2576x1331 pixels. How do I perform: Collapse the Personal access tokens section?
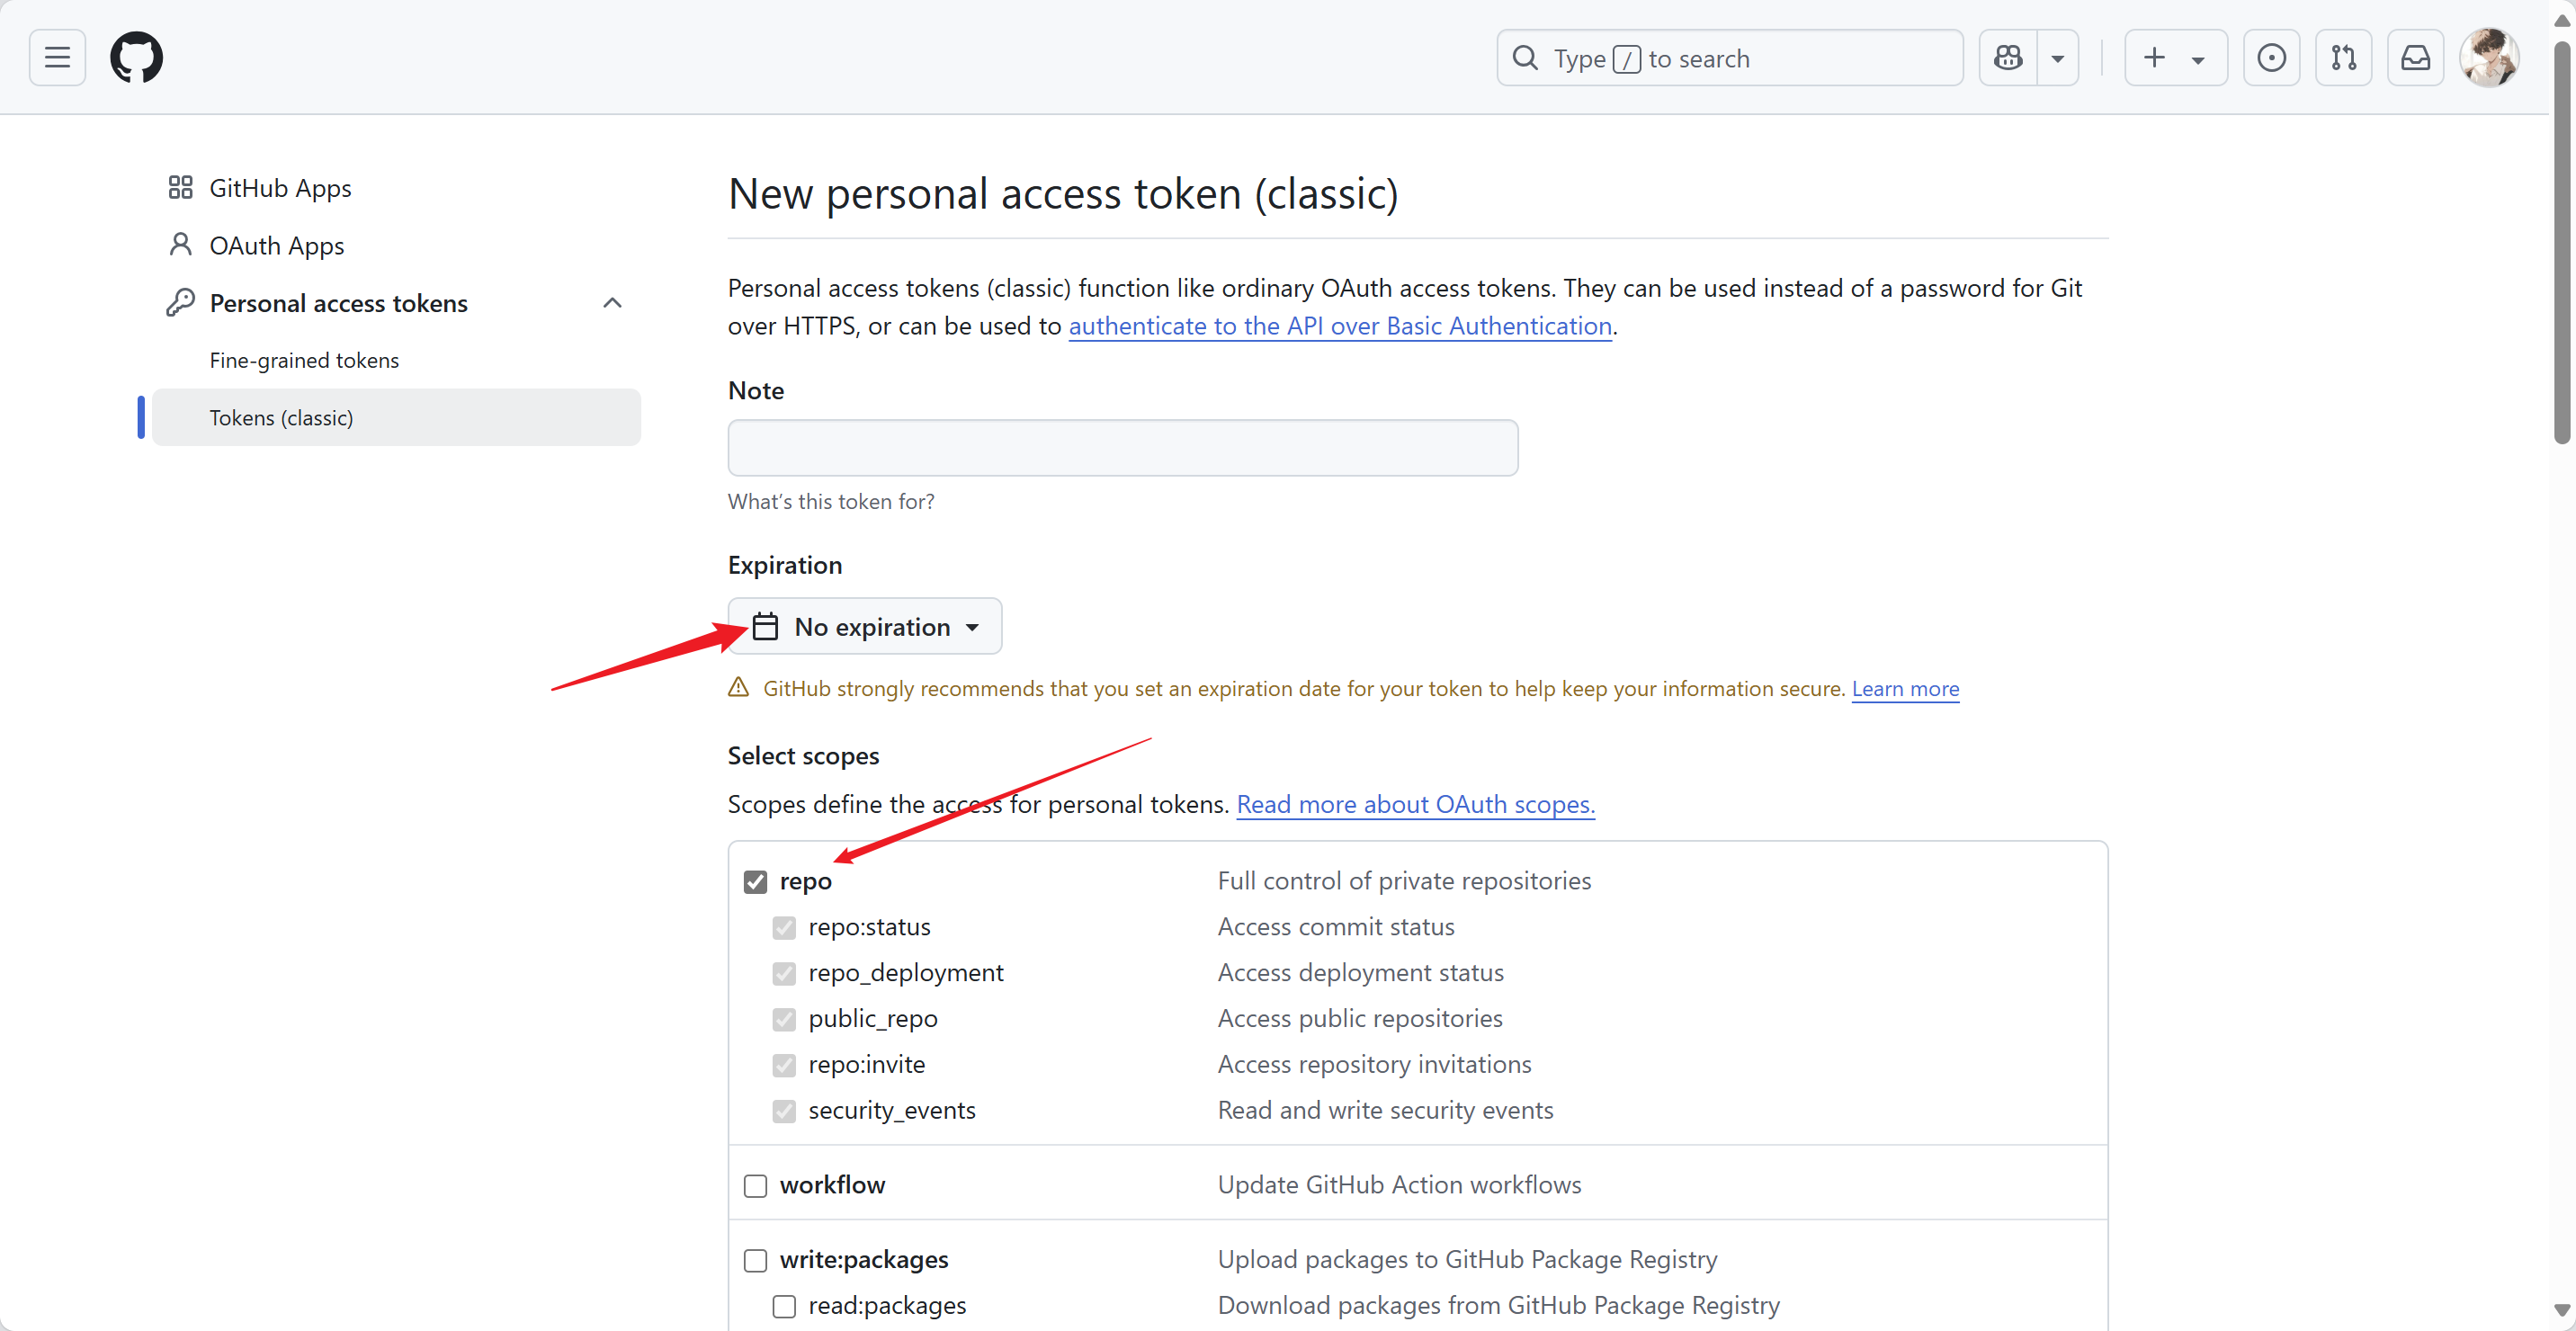pos(612,303)
